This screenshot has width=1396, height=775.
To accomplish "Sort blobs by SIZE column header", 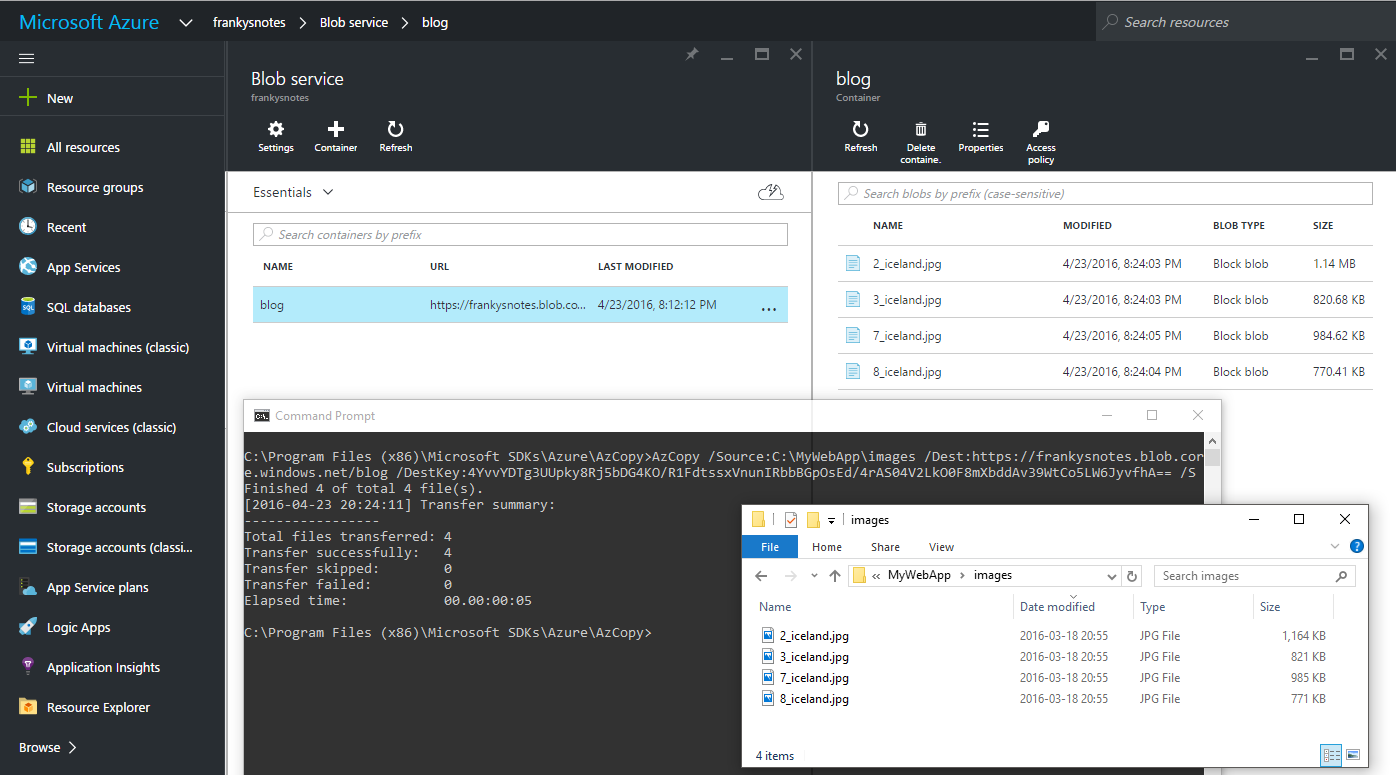I will [x=1323, y=226].
